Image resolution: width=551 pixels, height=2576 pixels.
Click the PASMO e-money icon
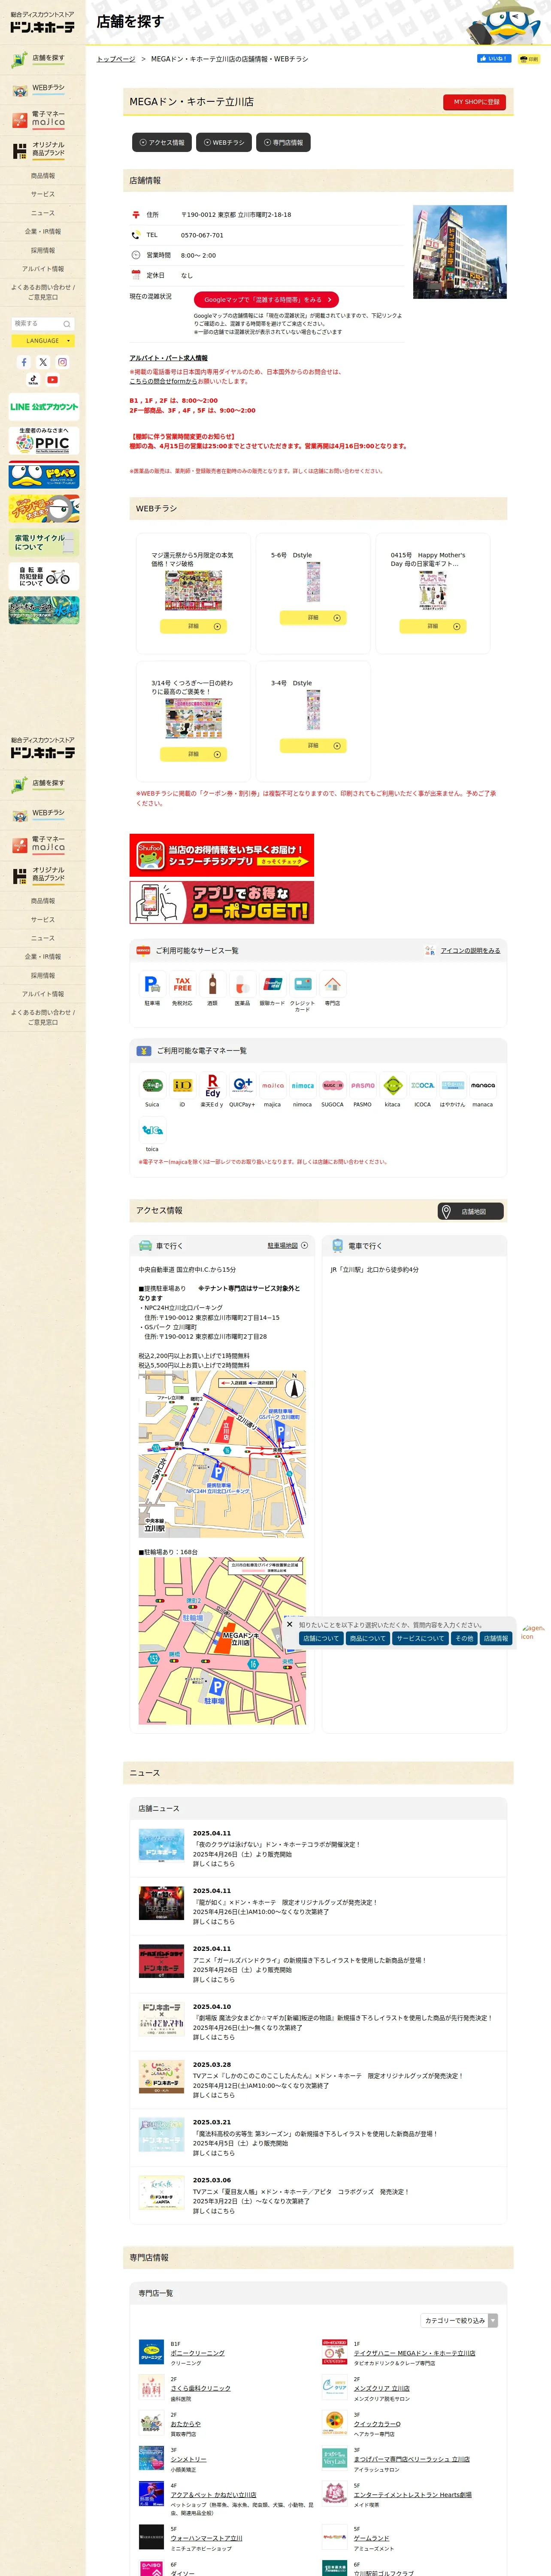(362, 1085)
